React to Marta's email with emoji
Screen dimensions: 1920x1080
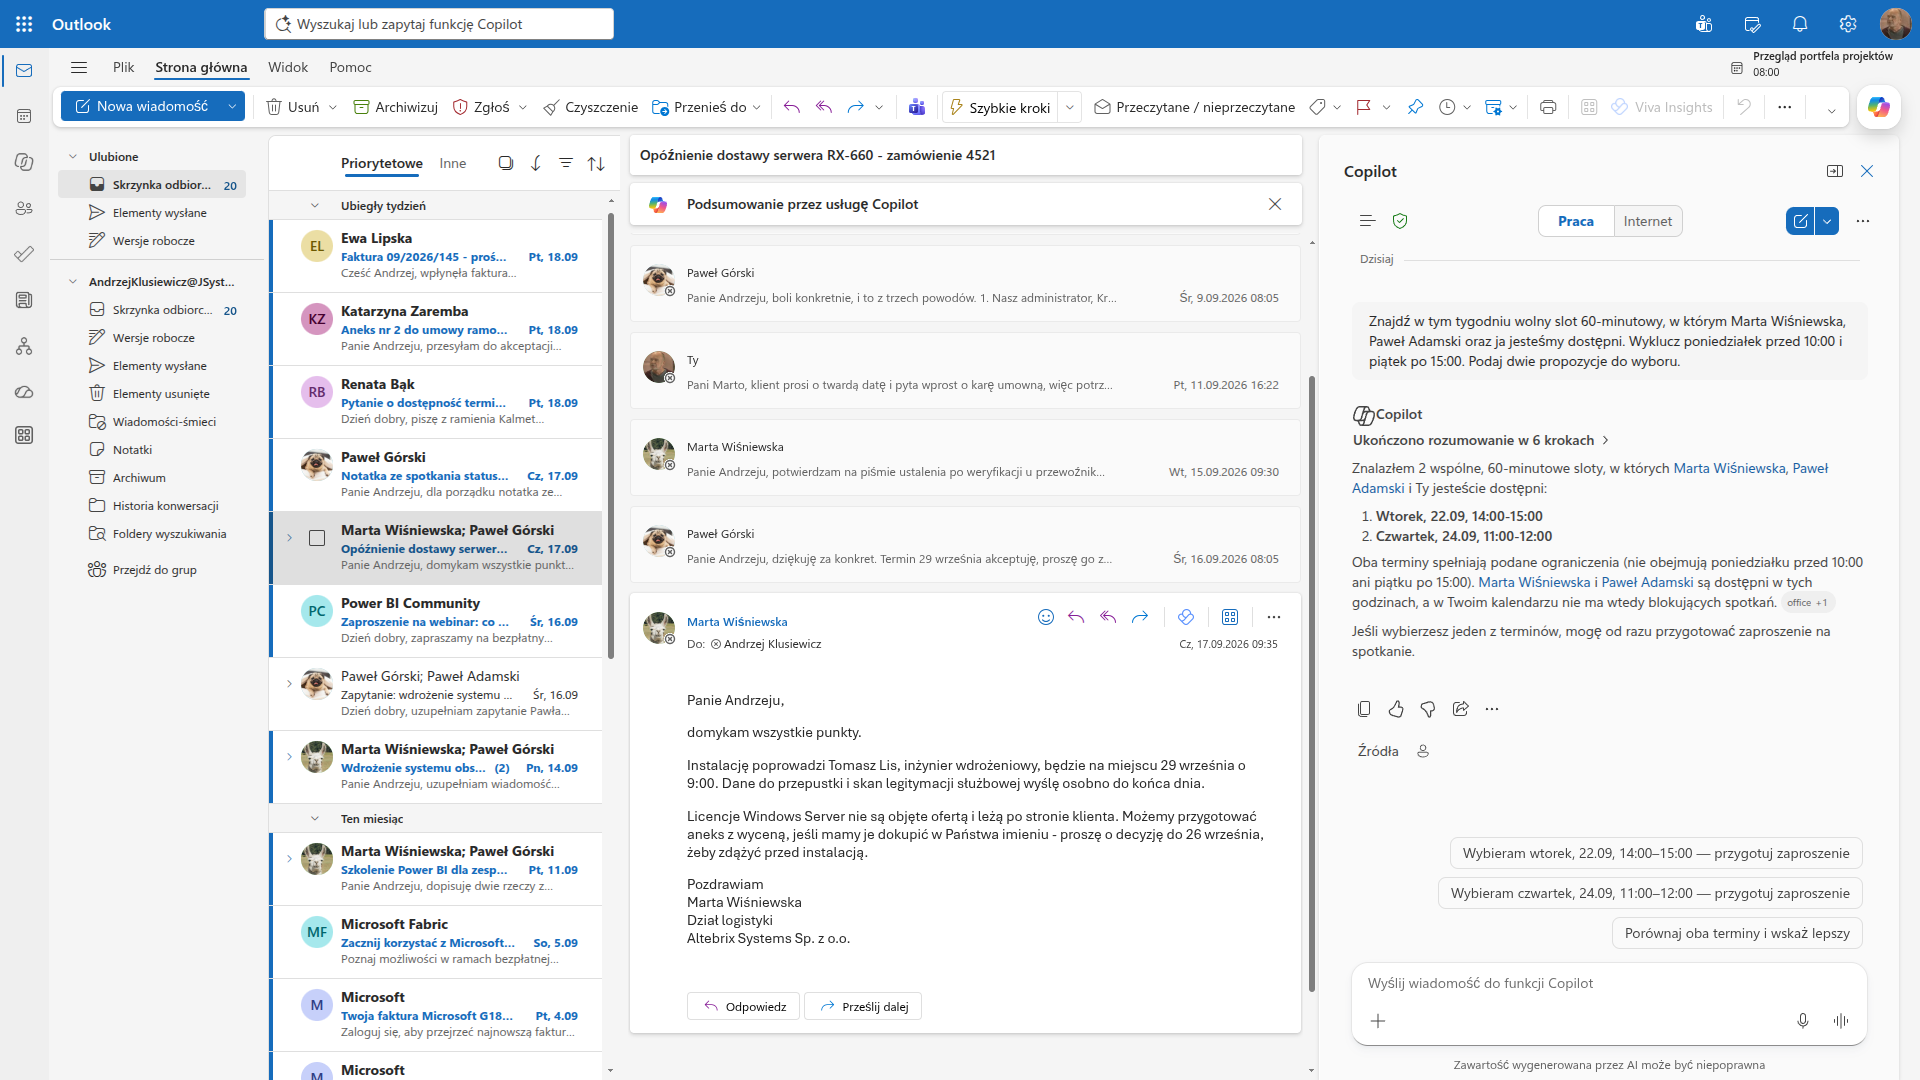[1046, 617]
